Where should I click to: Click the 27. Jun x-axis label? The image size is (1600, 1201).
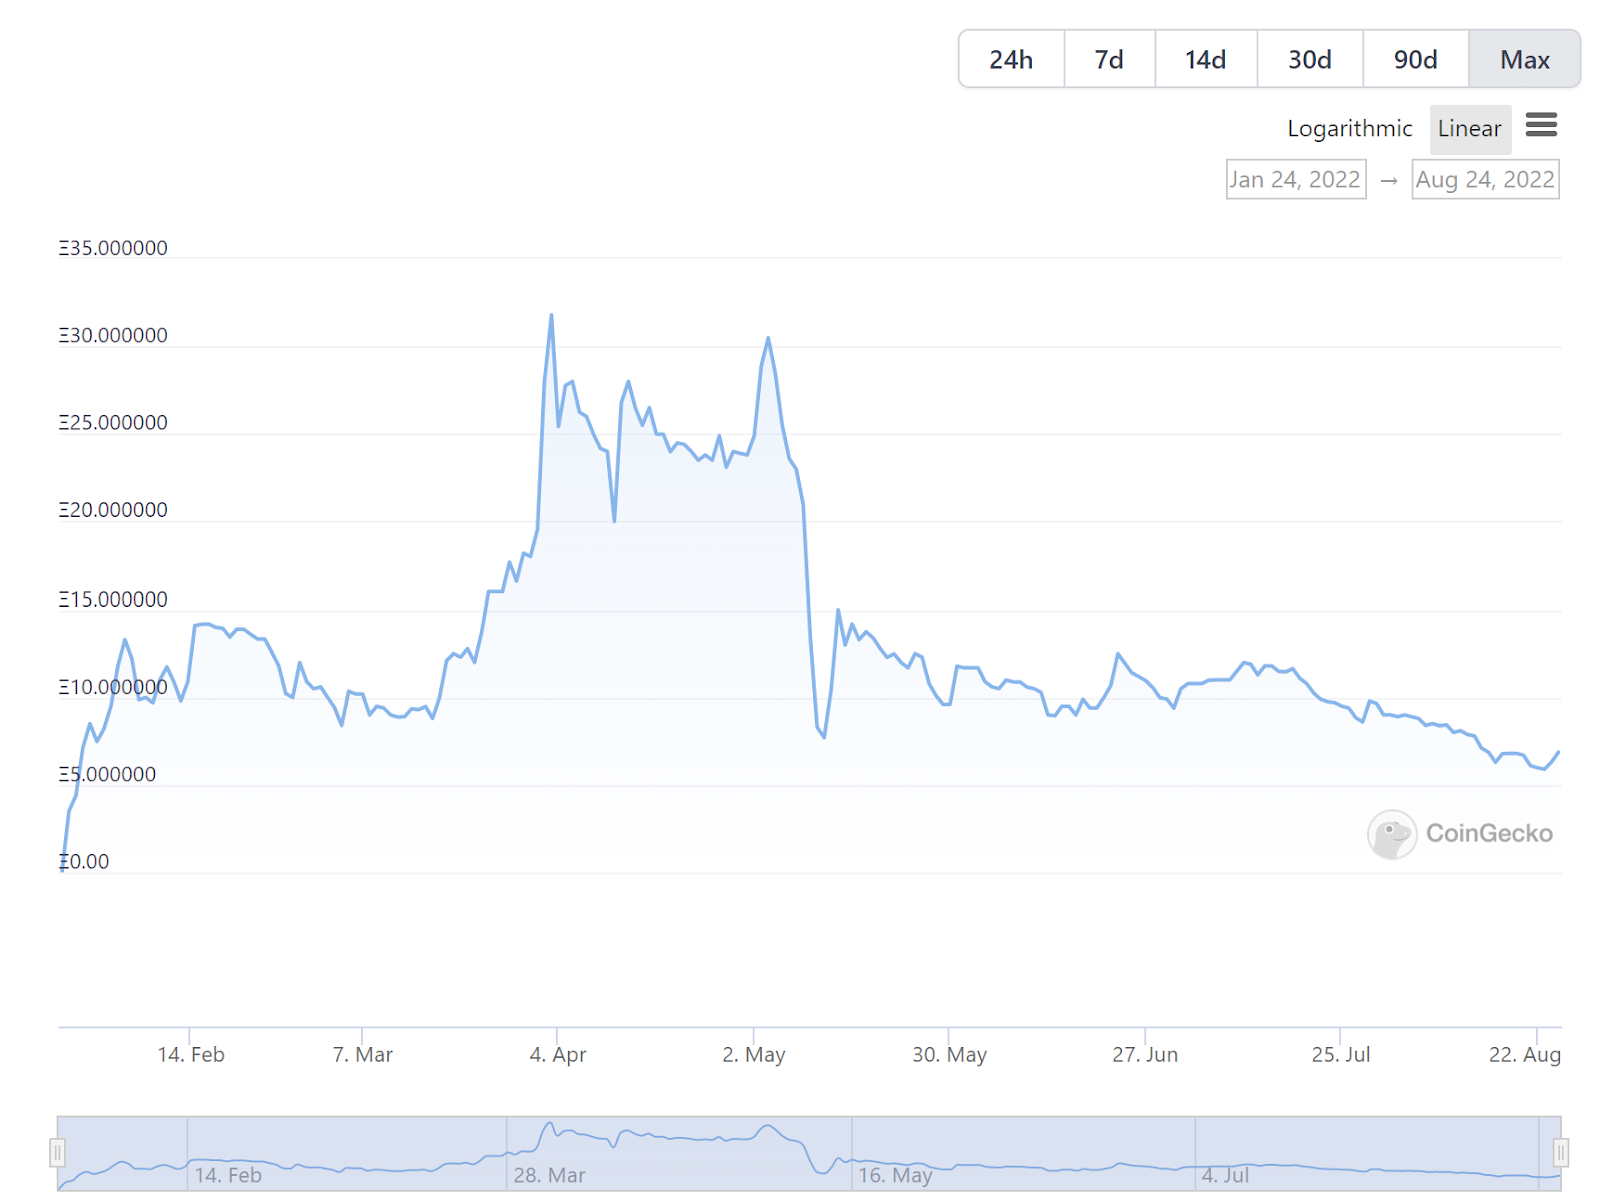[x=1145, y=1055]
